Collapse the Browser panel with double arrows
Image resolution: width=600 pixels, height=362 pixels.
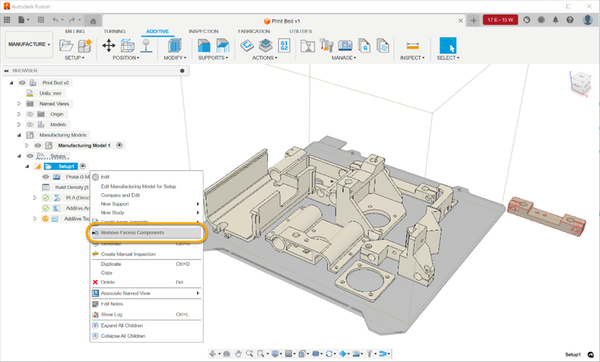point(7,71)
